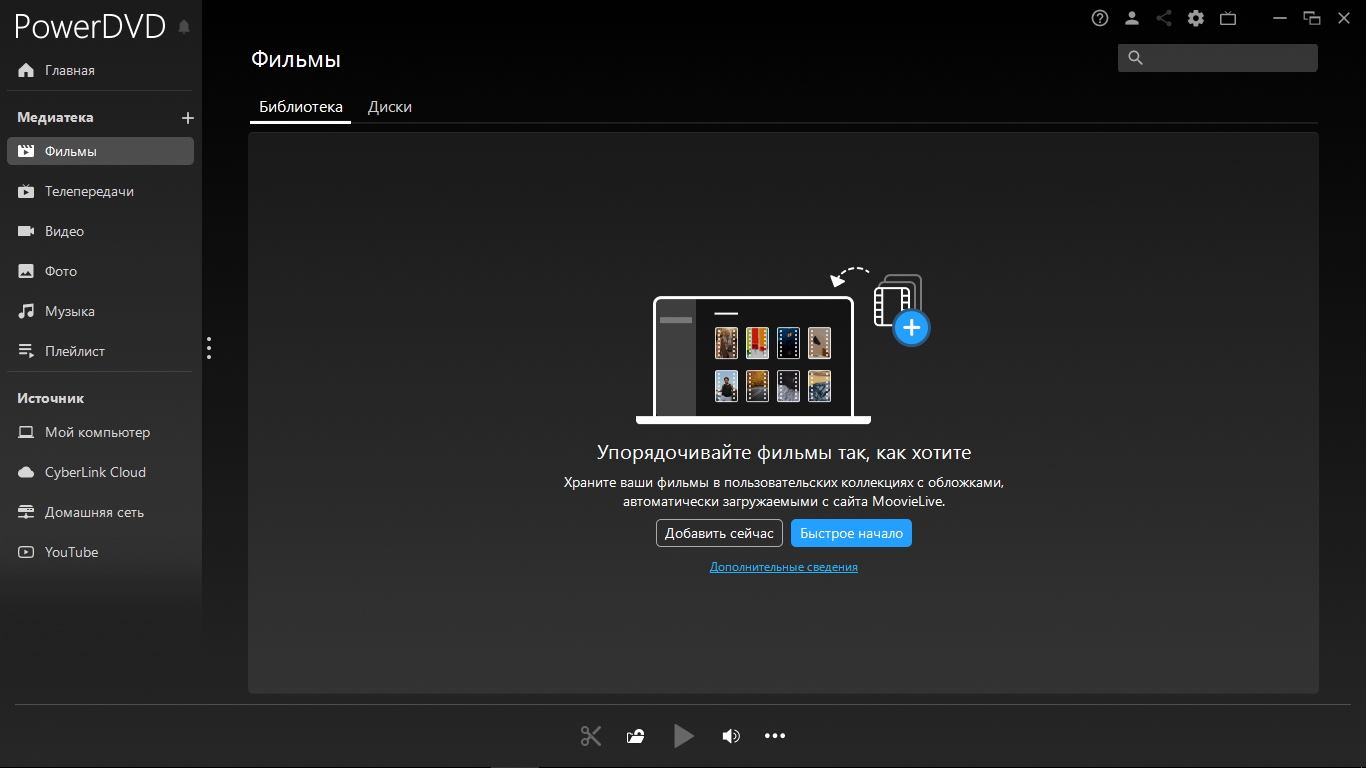Add to library with Медиатека plus icon
Viewport: 1366px width, 768px height.
(187, 118)
